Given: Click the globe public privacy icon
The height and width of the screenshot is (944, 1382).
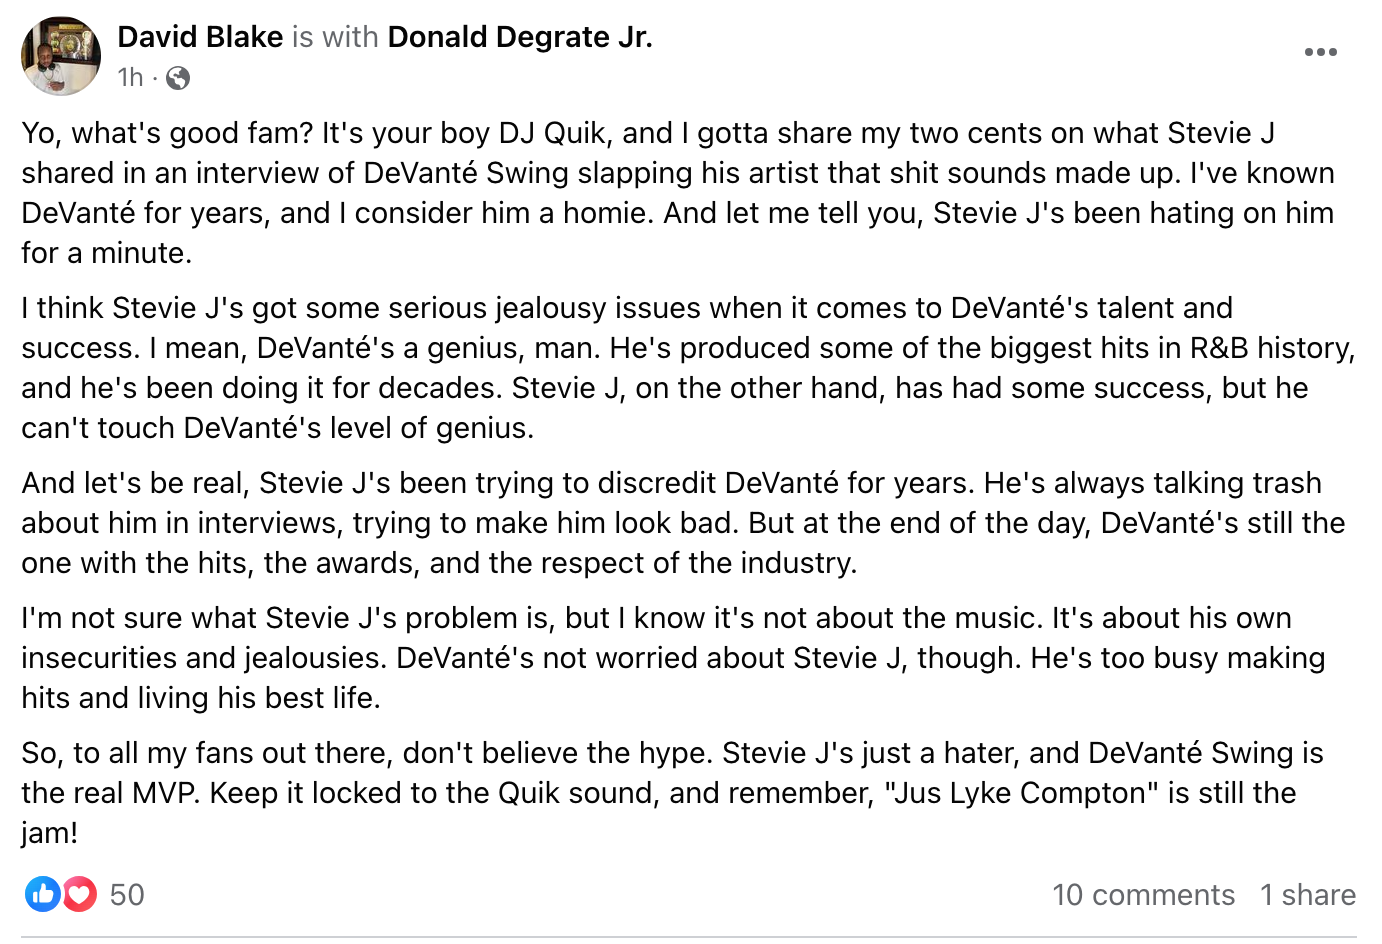Looking at the screenshot, I should pyautogui.click(x=178, y=78).
